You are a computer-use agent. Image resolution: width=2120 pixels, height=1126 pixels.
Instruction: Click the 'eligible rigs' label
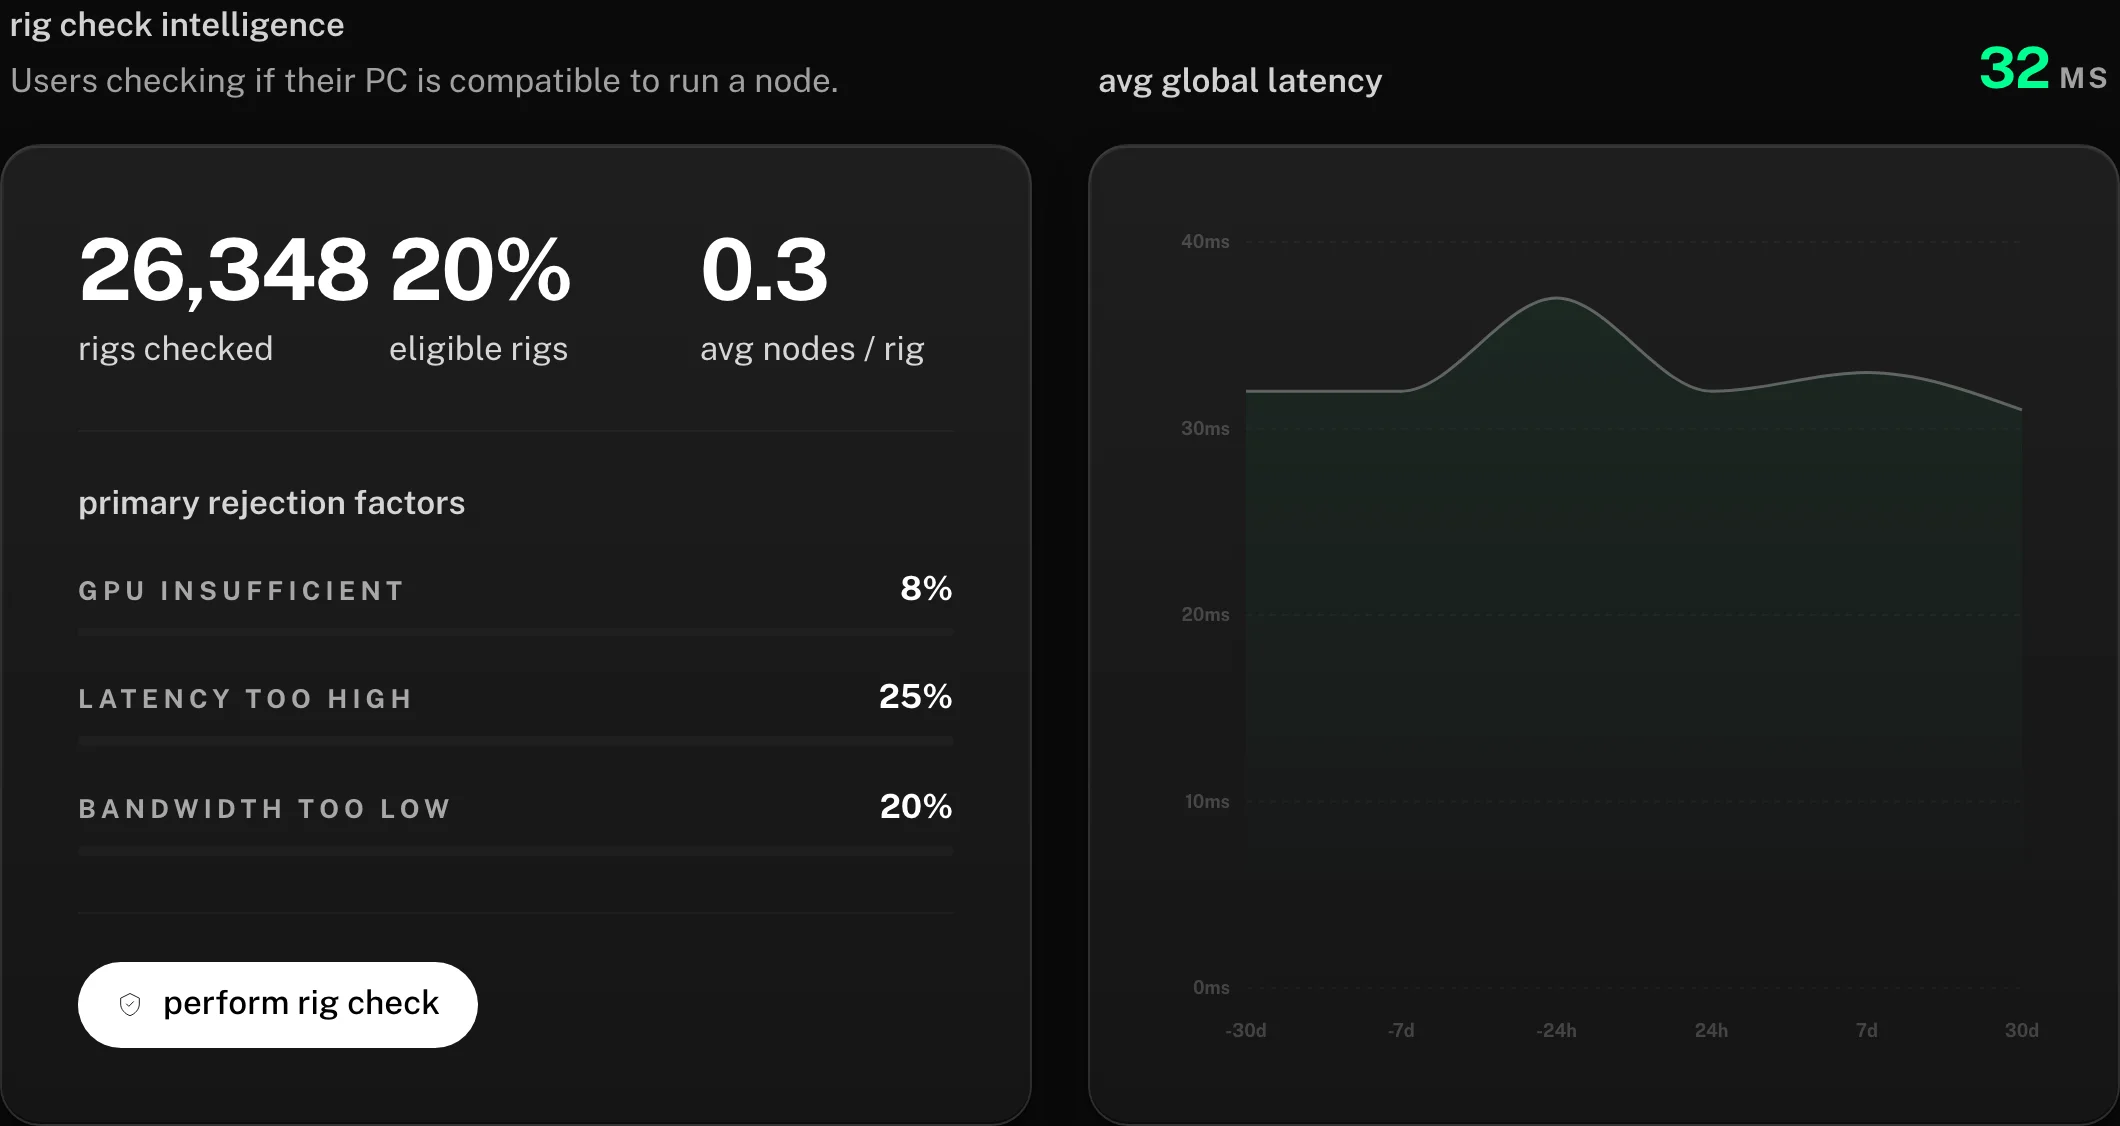(478, 348)
